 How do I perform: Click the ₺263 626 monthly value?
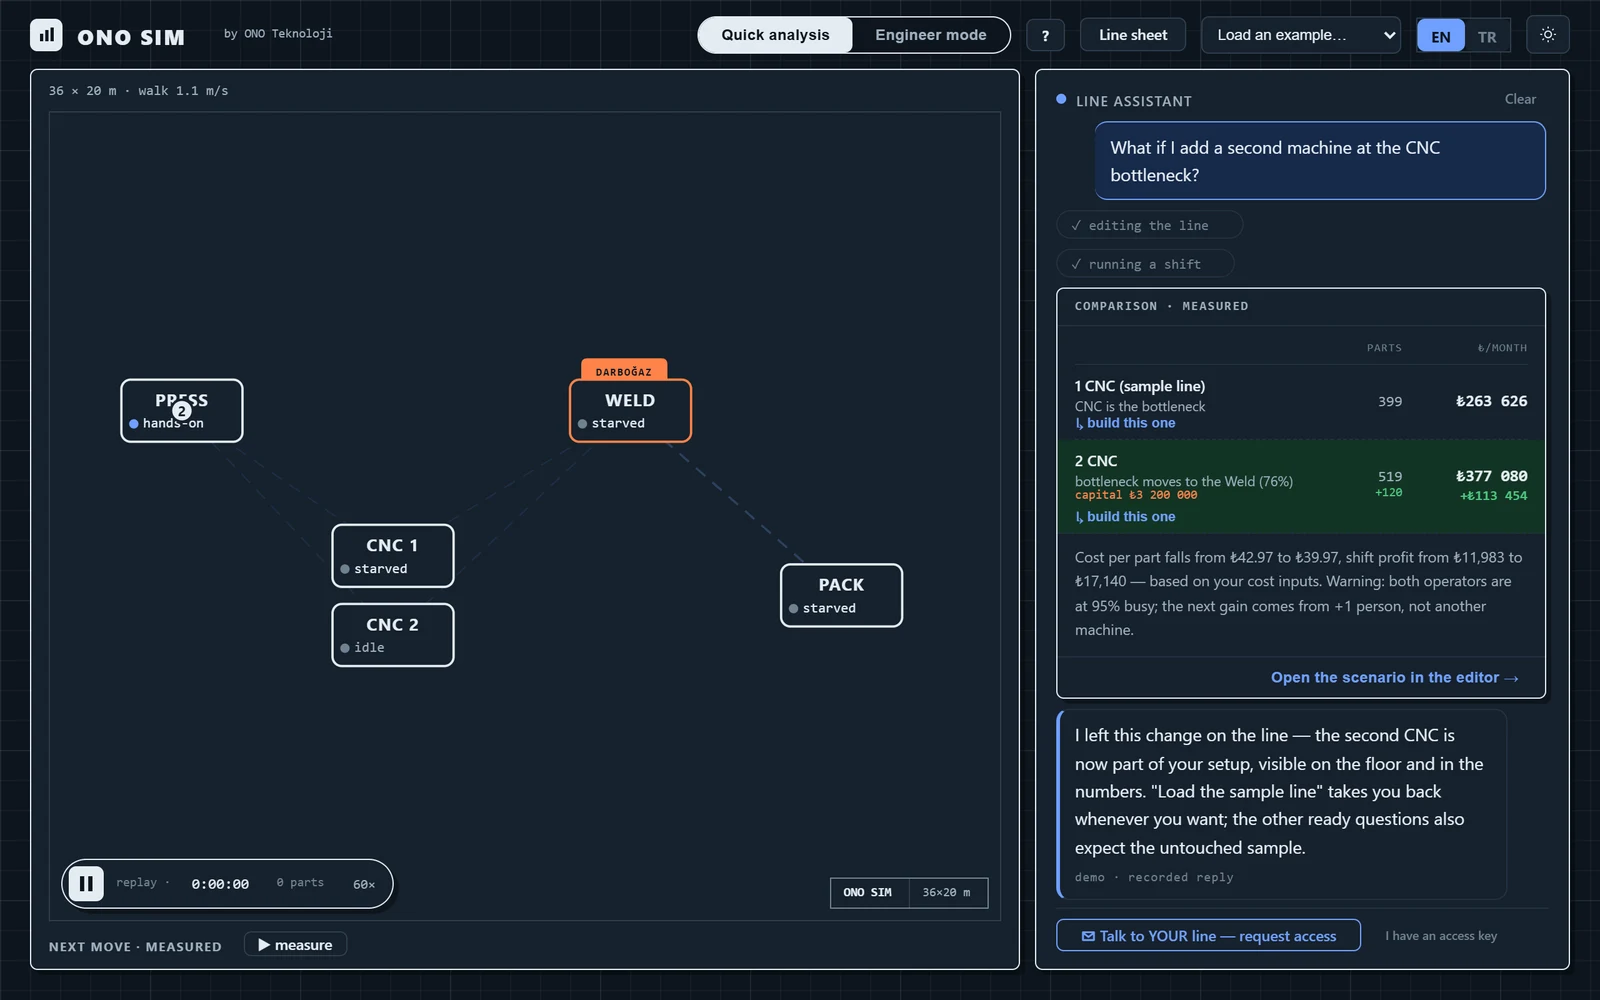pos(1491,401)
